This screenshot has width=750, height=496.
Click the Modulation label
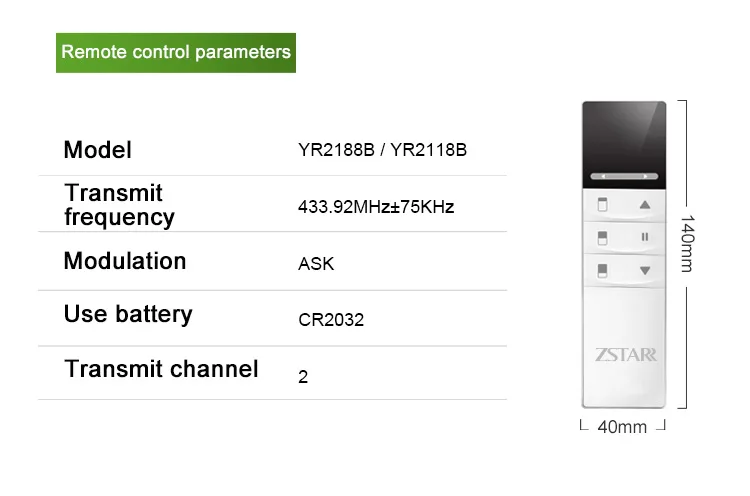click(125, 261)
